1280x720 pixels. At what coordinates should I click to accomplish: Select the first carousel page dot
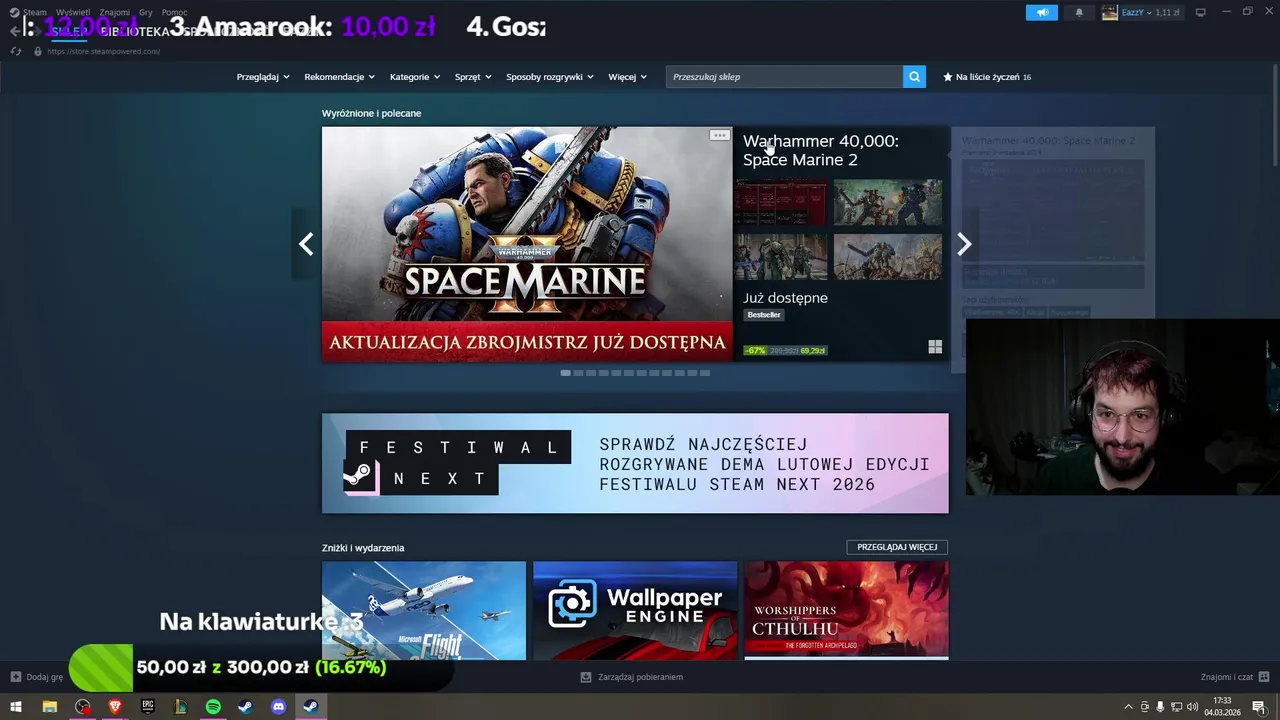566,373
